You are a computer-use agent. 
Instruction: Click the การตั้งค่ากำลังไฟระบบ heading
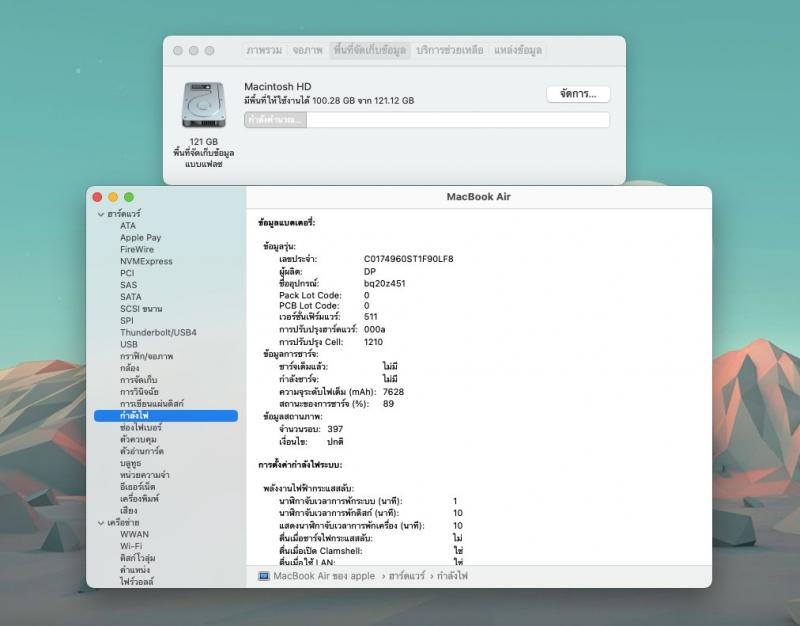tap(300, 465)
